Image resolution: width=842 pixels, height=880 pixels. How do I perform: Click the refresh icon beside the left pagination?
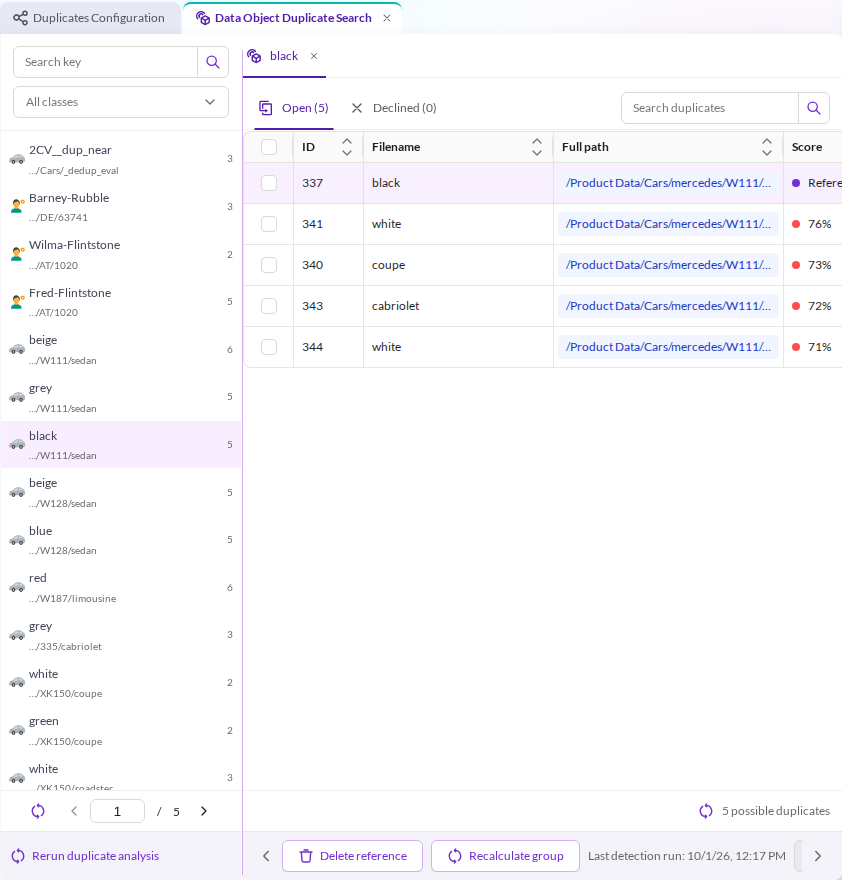point(38,811)
